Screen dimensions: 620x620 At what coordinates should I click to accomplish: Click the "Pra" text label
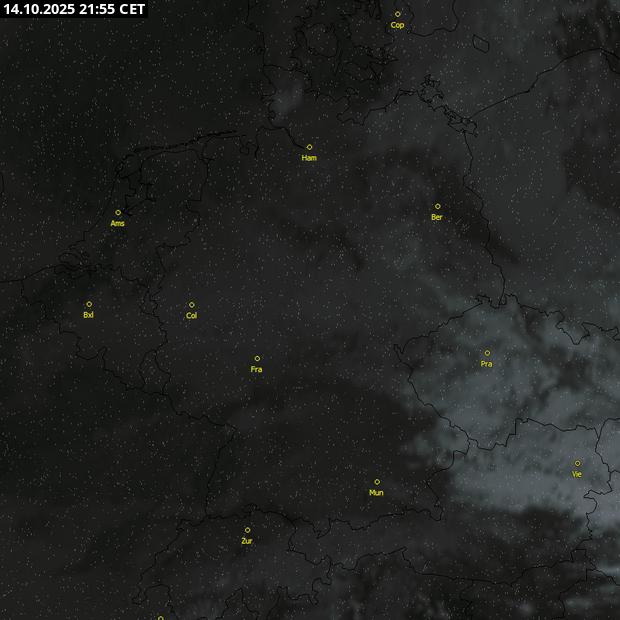click(x=487, y=364)
